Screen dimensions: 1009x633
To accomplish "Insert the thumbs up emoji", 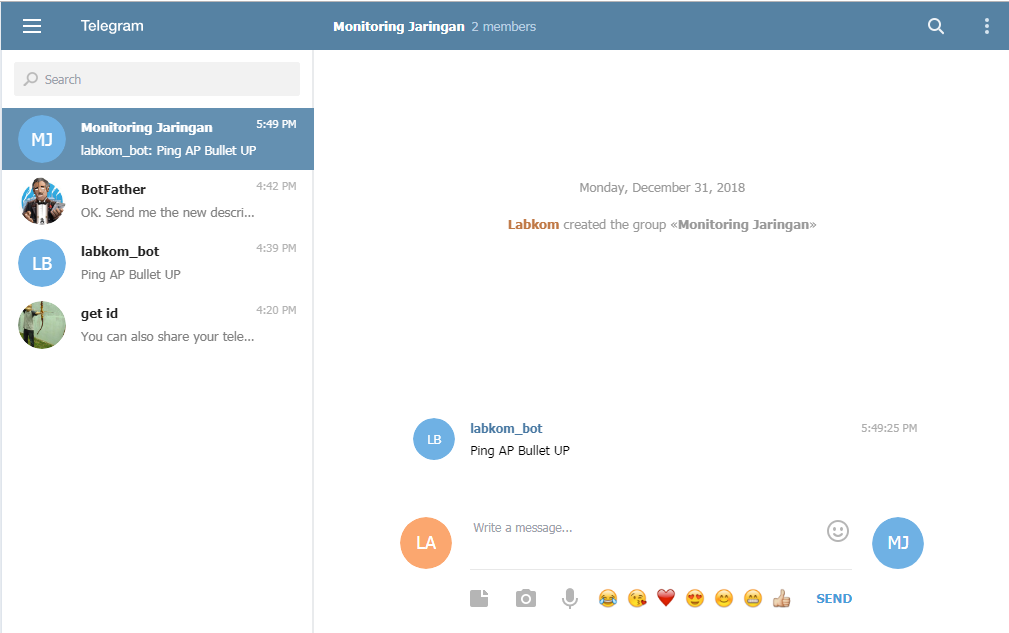I will pos(782,598).
